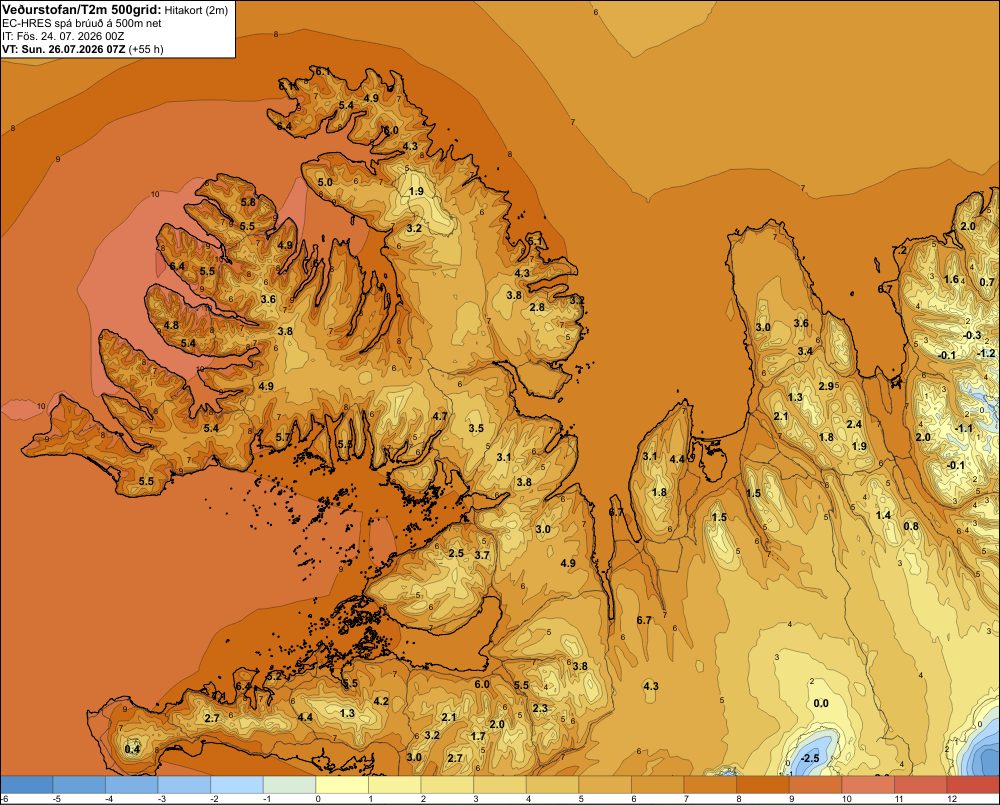Click the initial time 'IT: Fös. 24. 07. 2026 00Z'
Image resolution: width=1000 pixels, height=805 pixels.
62,36
